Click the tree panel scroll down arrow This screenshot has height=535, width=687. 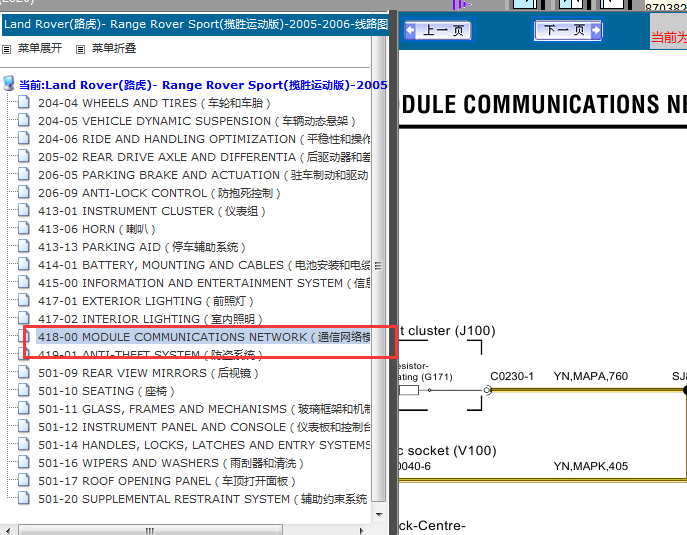pyautogui.click(x=379, y=514)
